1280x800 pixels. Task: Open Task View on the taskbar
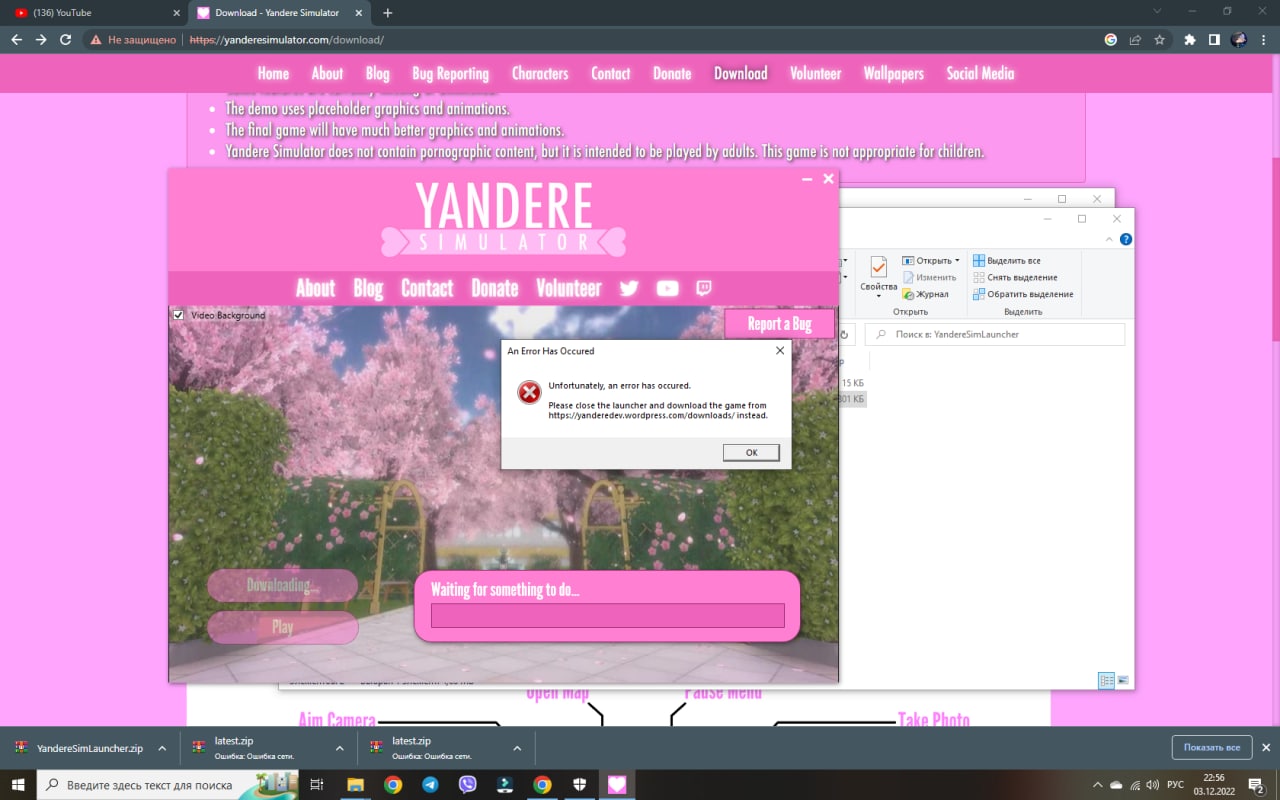click(317, 785)
